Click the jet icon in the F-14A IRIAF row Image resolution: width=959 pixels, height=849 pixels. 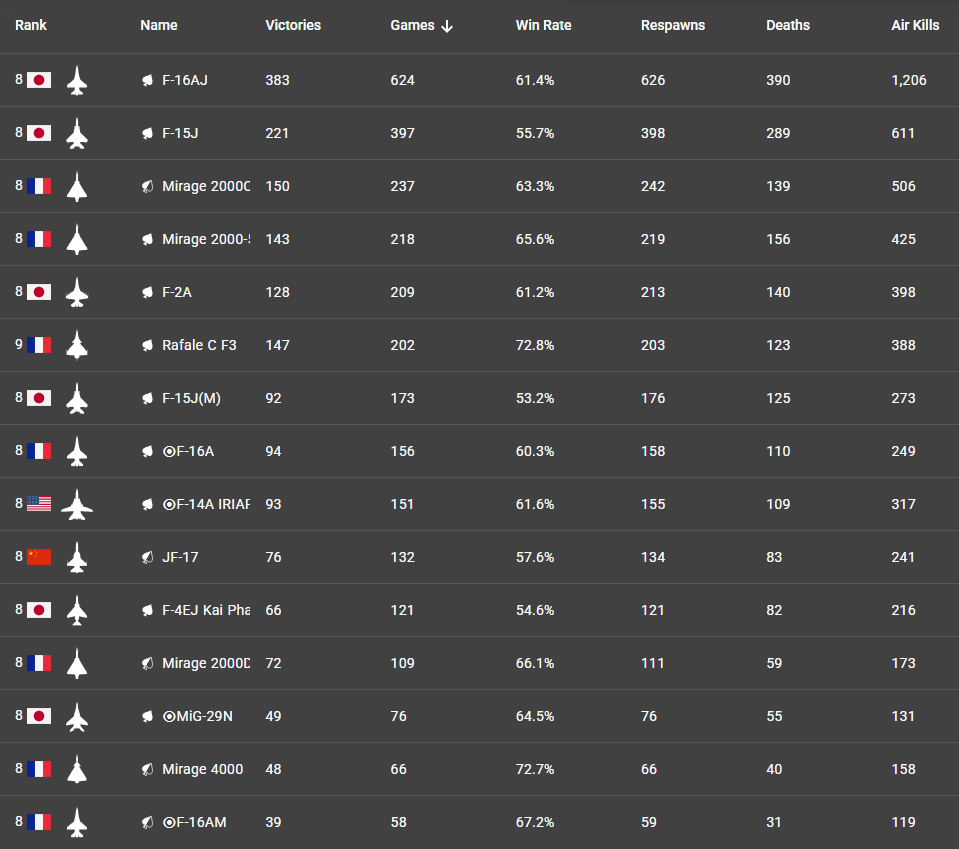point(77,504)
